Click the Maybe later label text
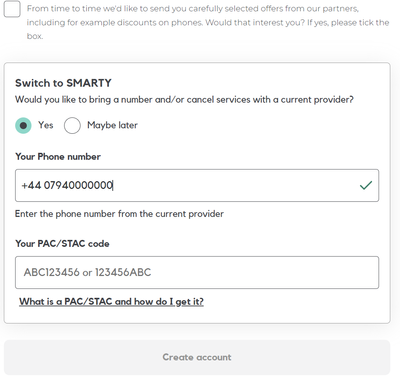Viewport: 400px width, 381px height. (x=112, y=125)
